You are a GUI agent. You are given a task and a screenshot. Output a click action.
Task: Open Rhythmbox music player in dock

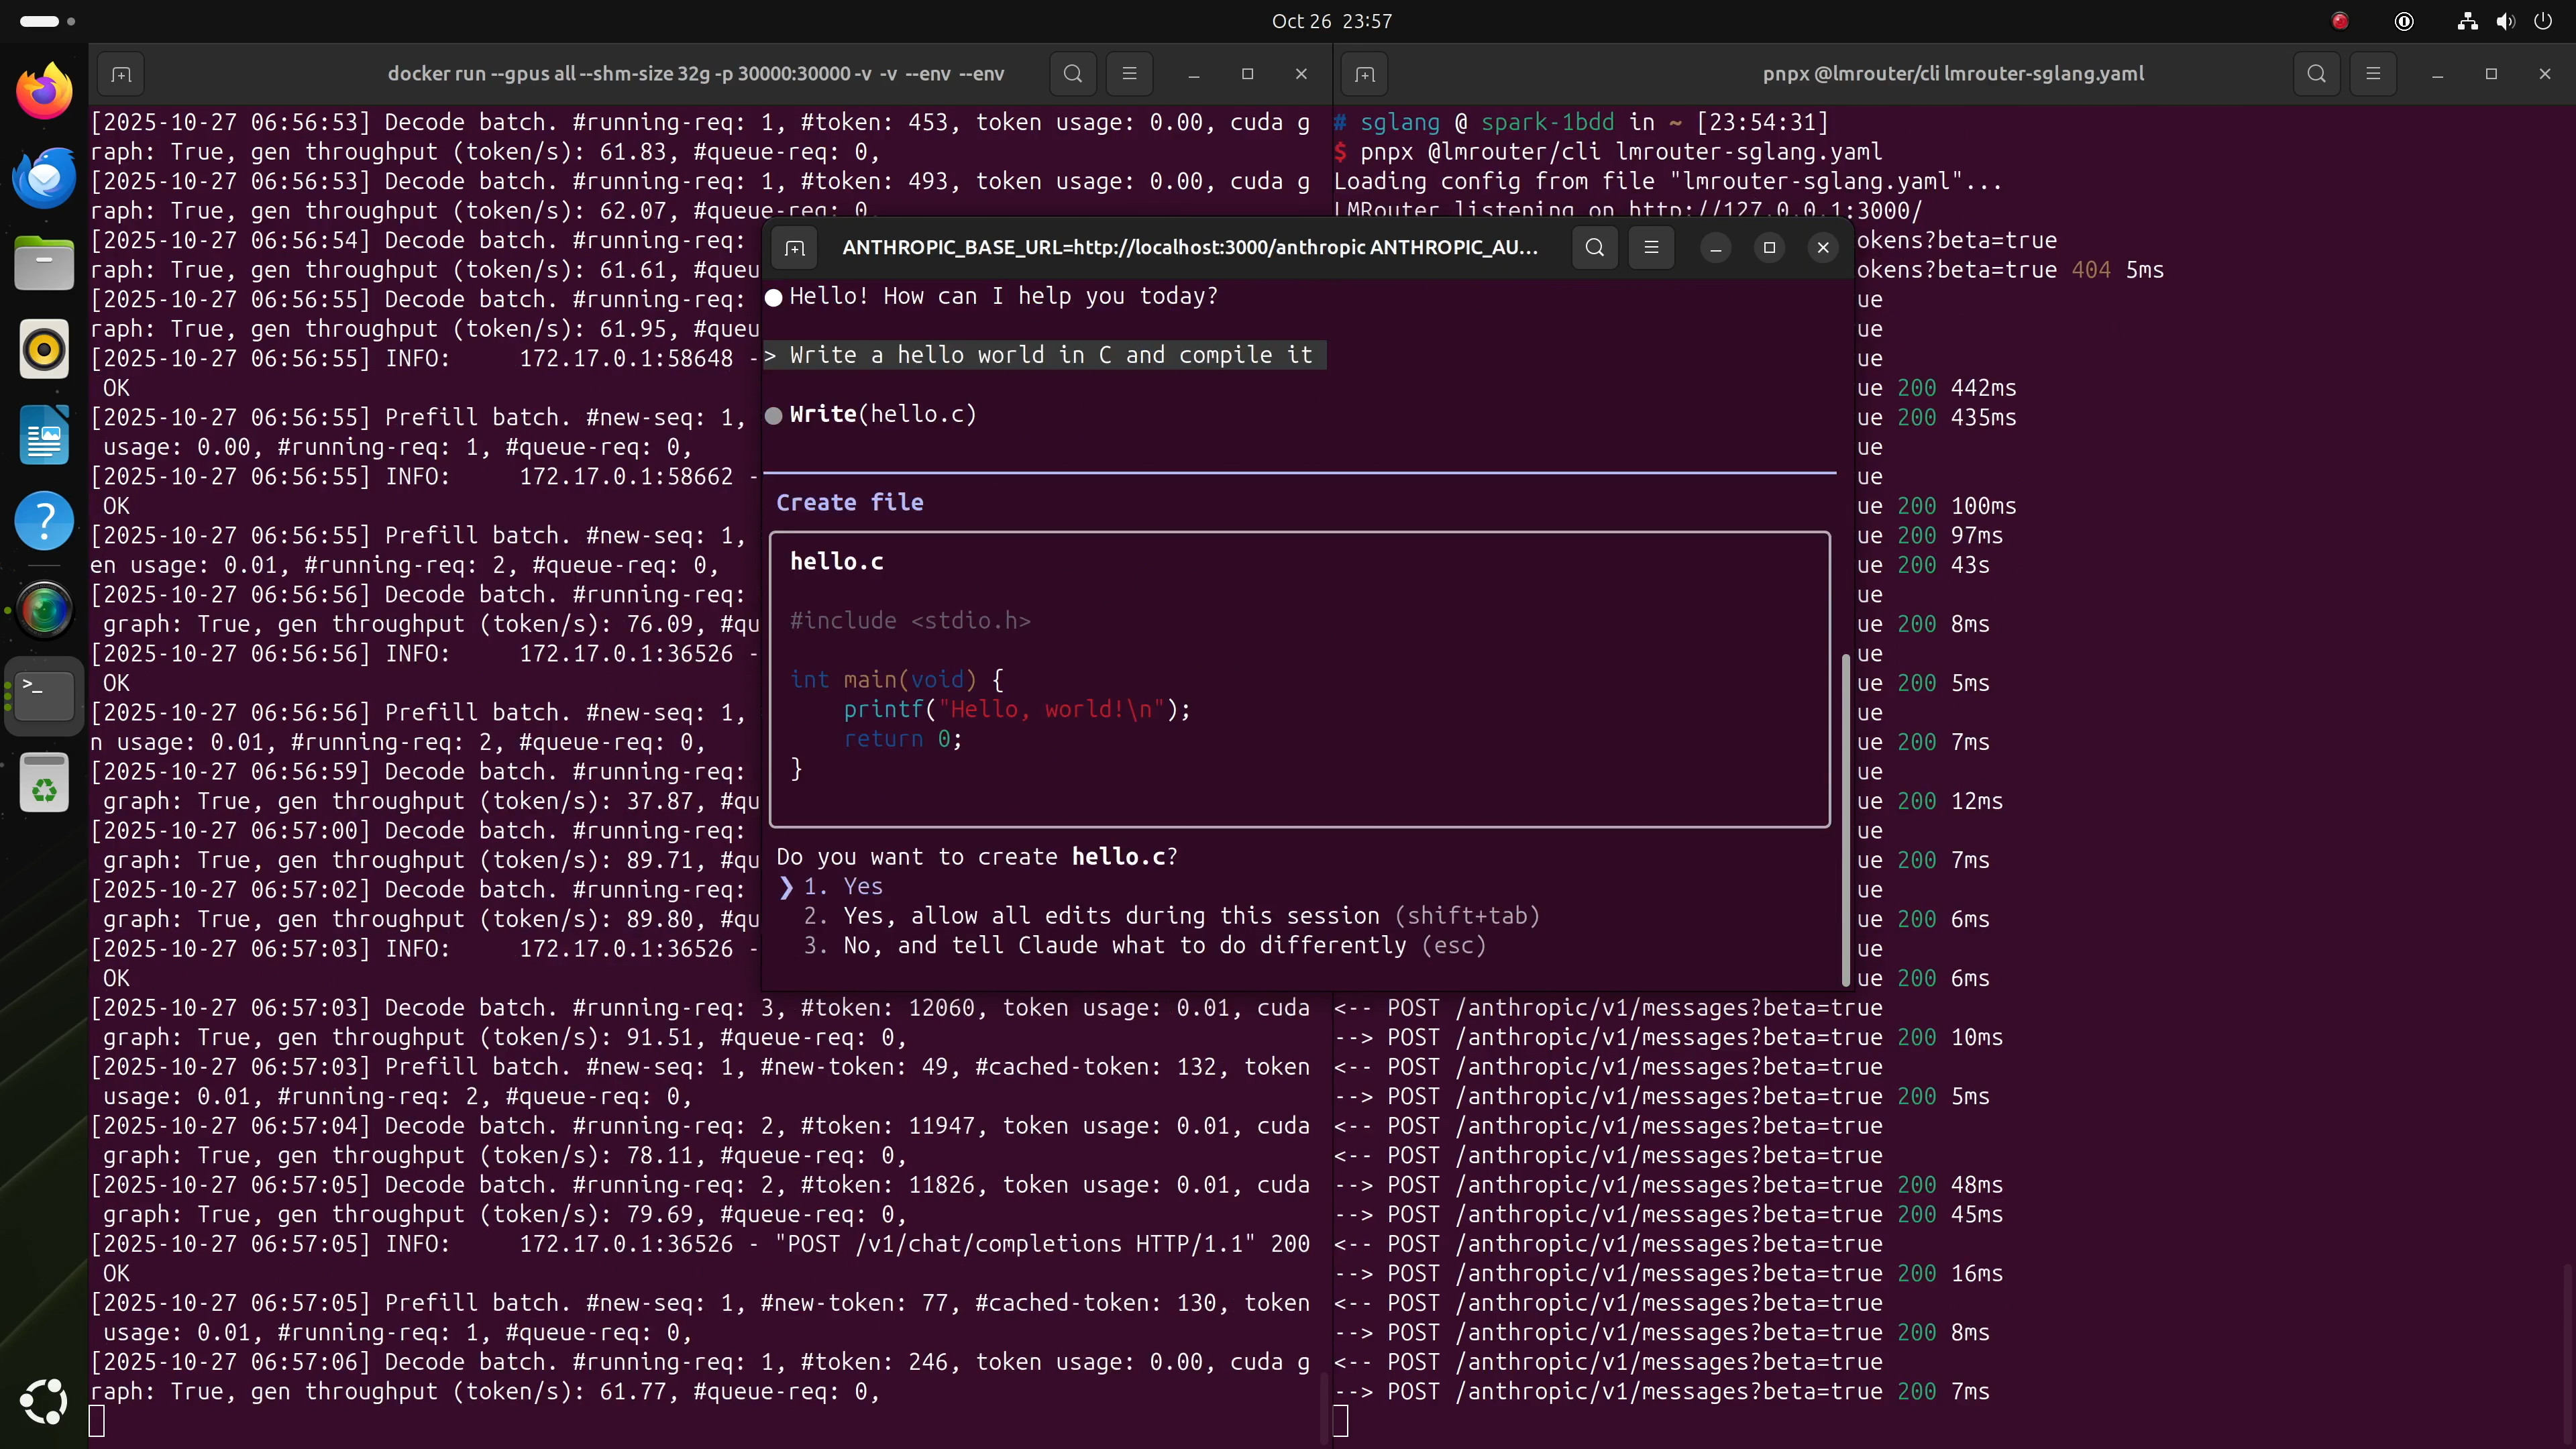click(44, 349)
